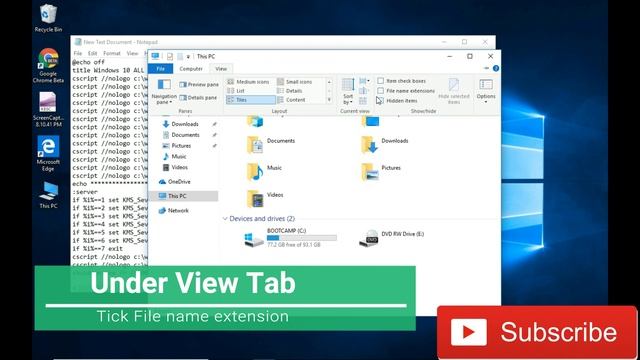
Task: Open folder Options button
Action: [x=486, y=91]
